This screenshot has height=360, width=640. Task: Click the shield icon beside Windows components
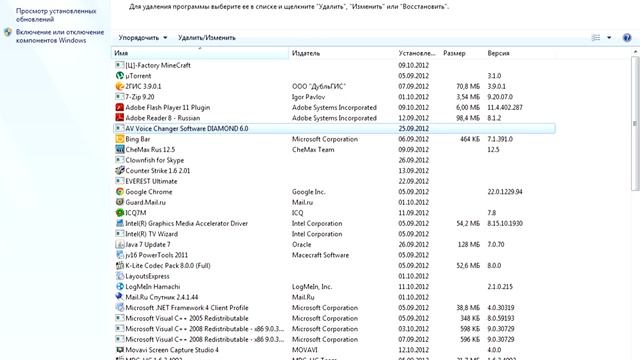[8, 32]
